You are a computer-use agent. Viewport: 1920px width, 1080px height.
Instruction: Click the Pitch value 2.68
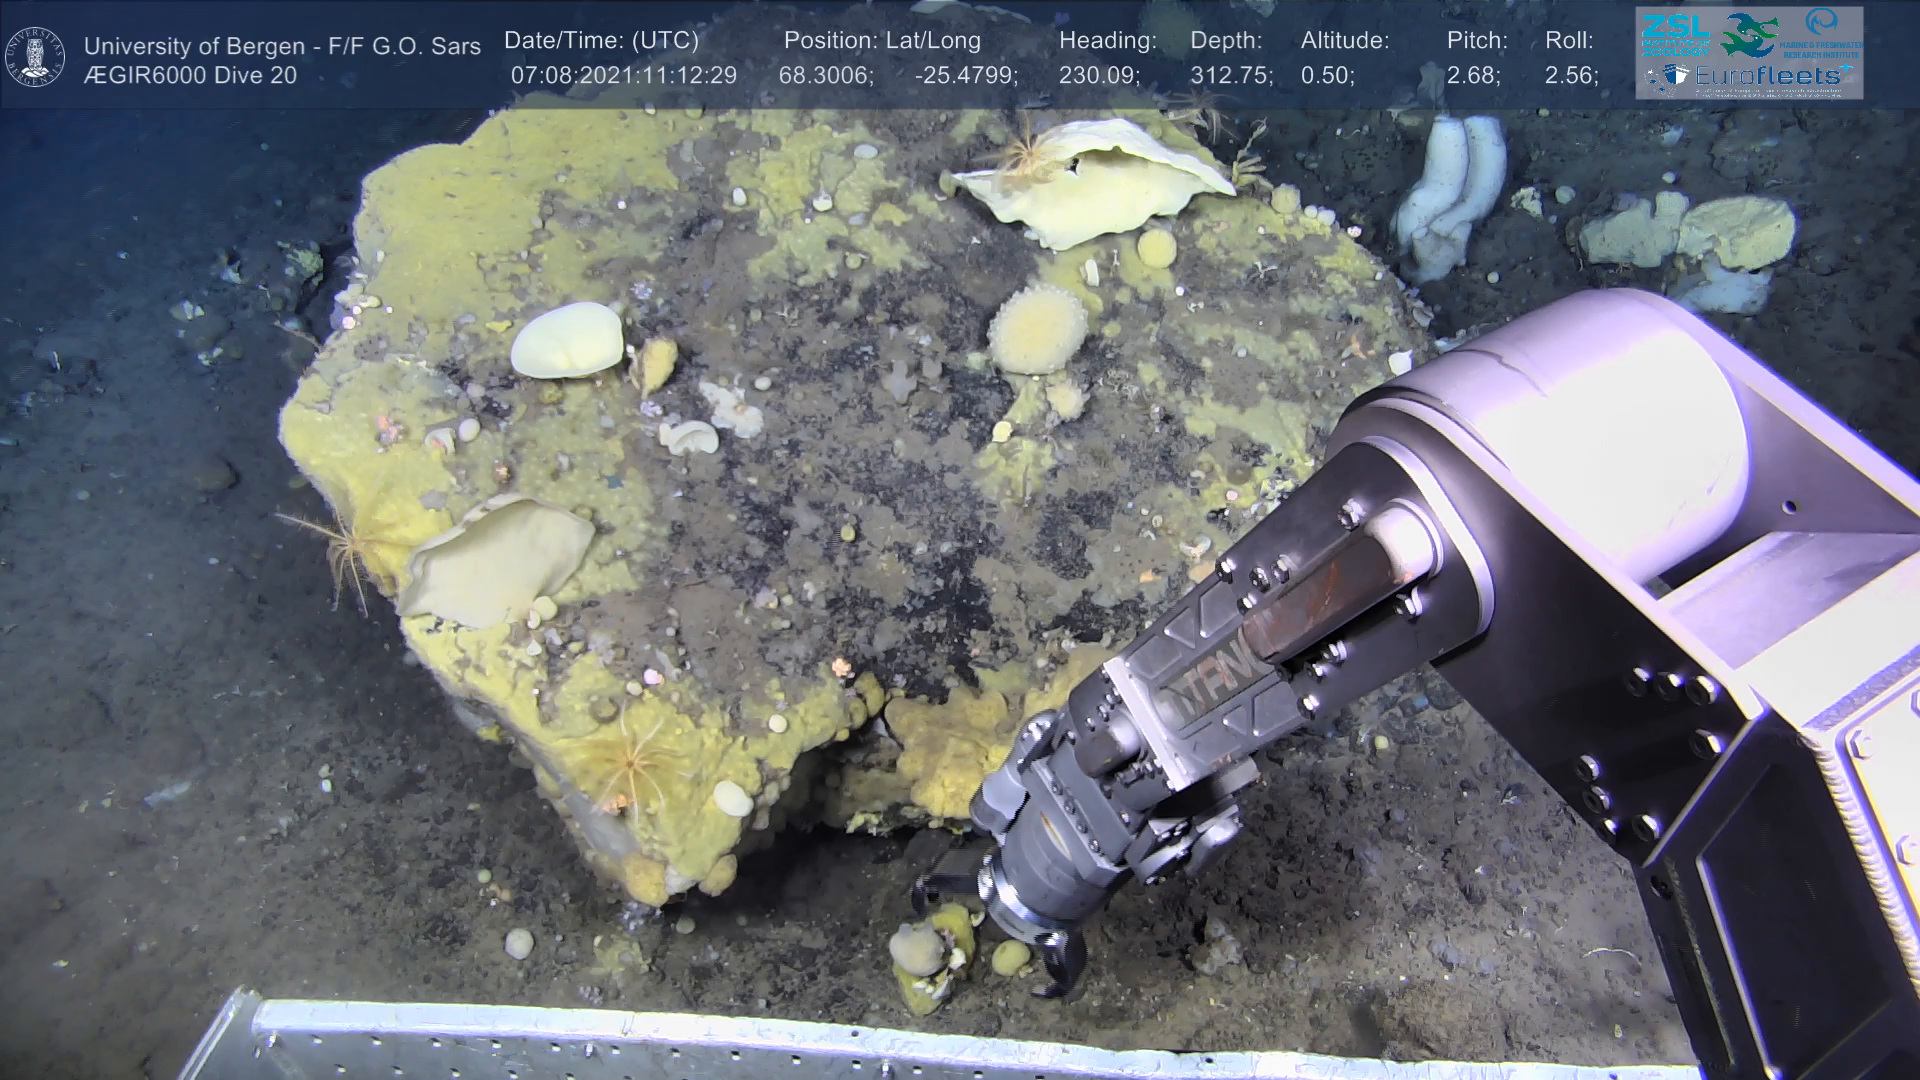[x=1473, y=76]
